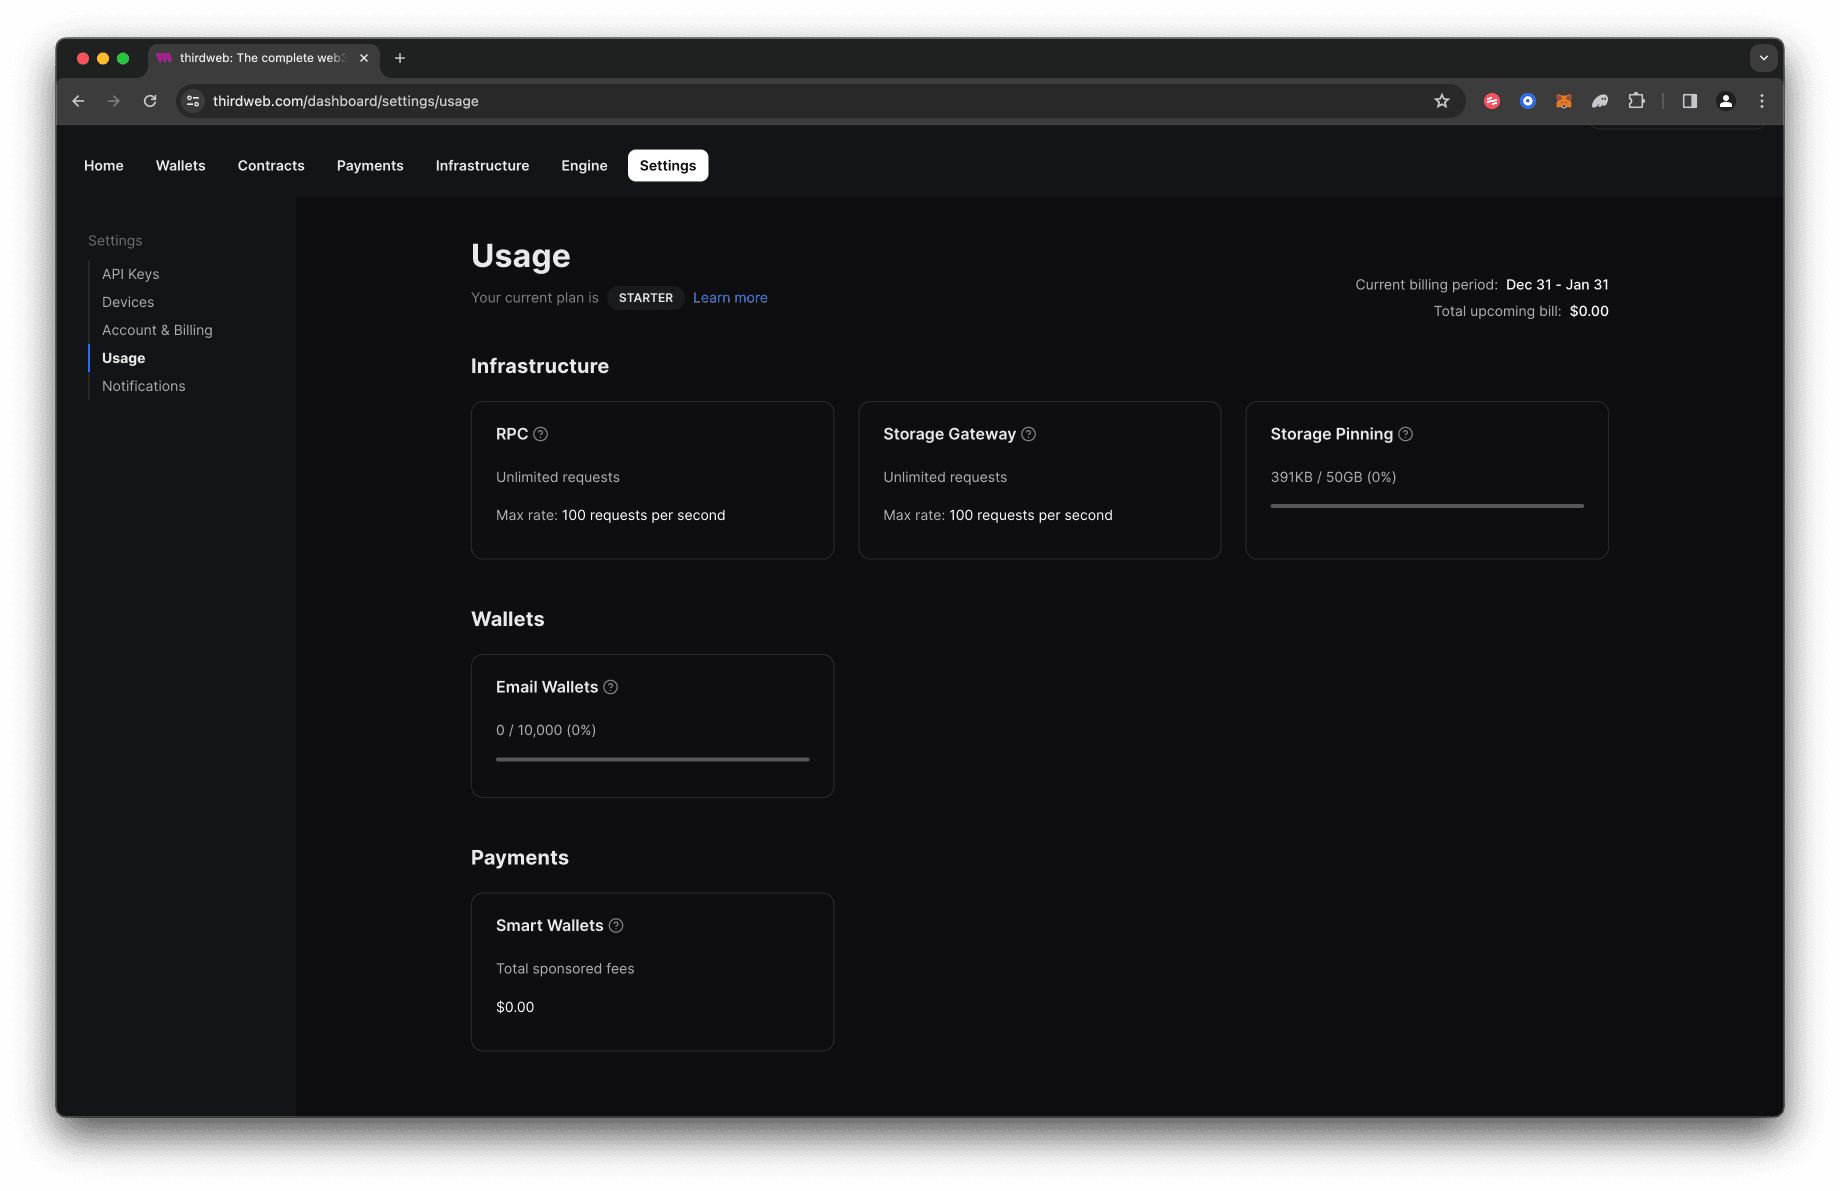Click the Storage Pinning help icon
The height and width of the screenshot is (1191, 1840).
pos(1406,434)
